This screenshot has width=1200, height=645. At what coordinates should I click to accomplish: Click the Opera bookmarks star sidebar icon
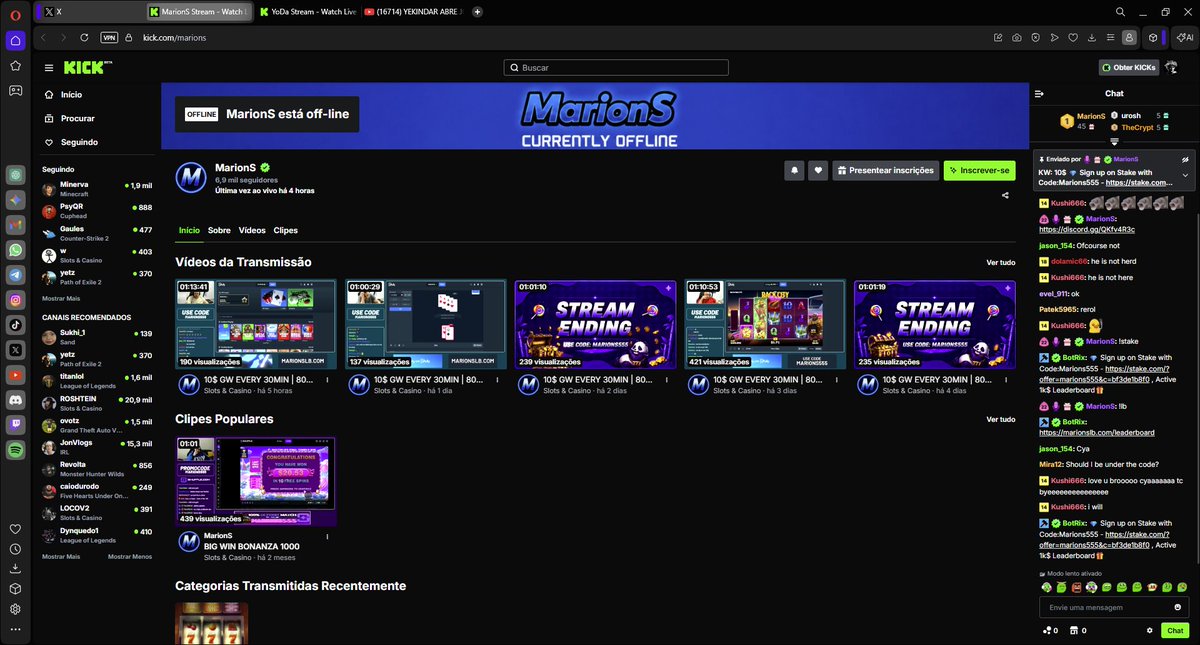16,65
